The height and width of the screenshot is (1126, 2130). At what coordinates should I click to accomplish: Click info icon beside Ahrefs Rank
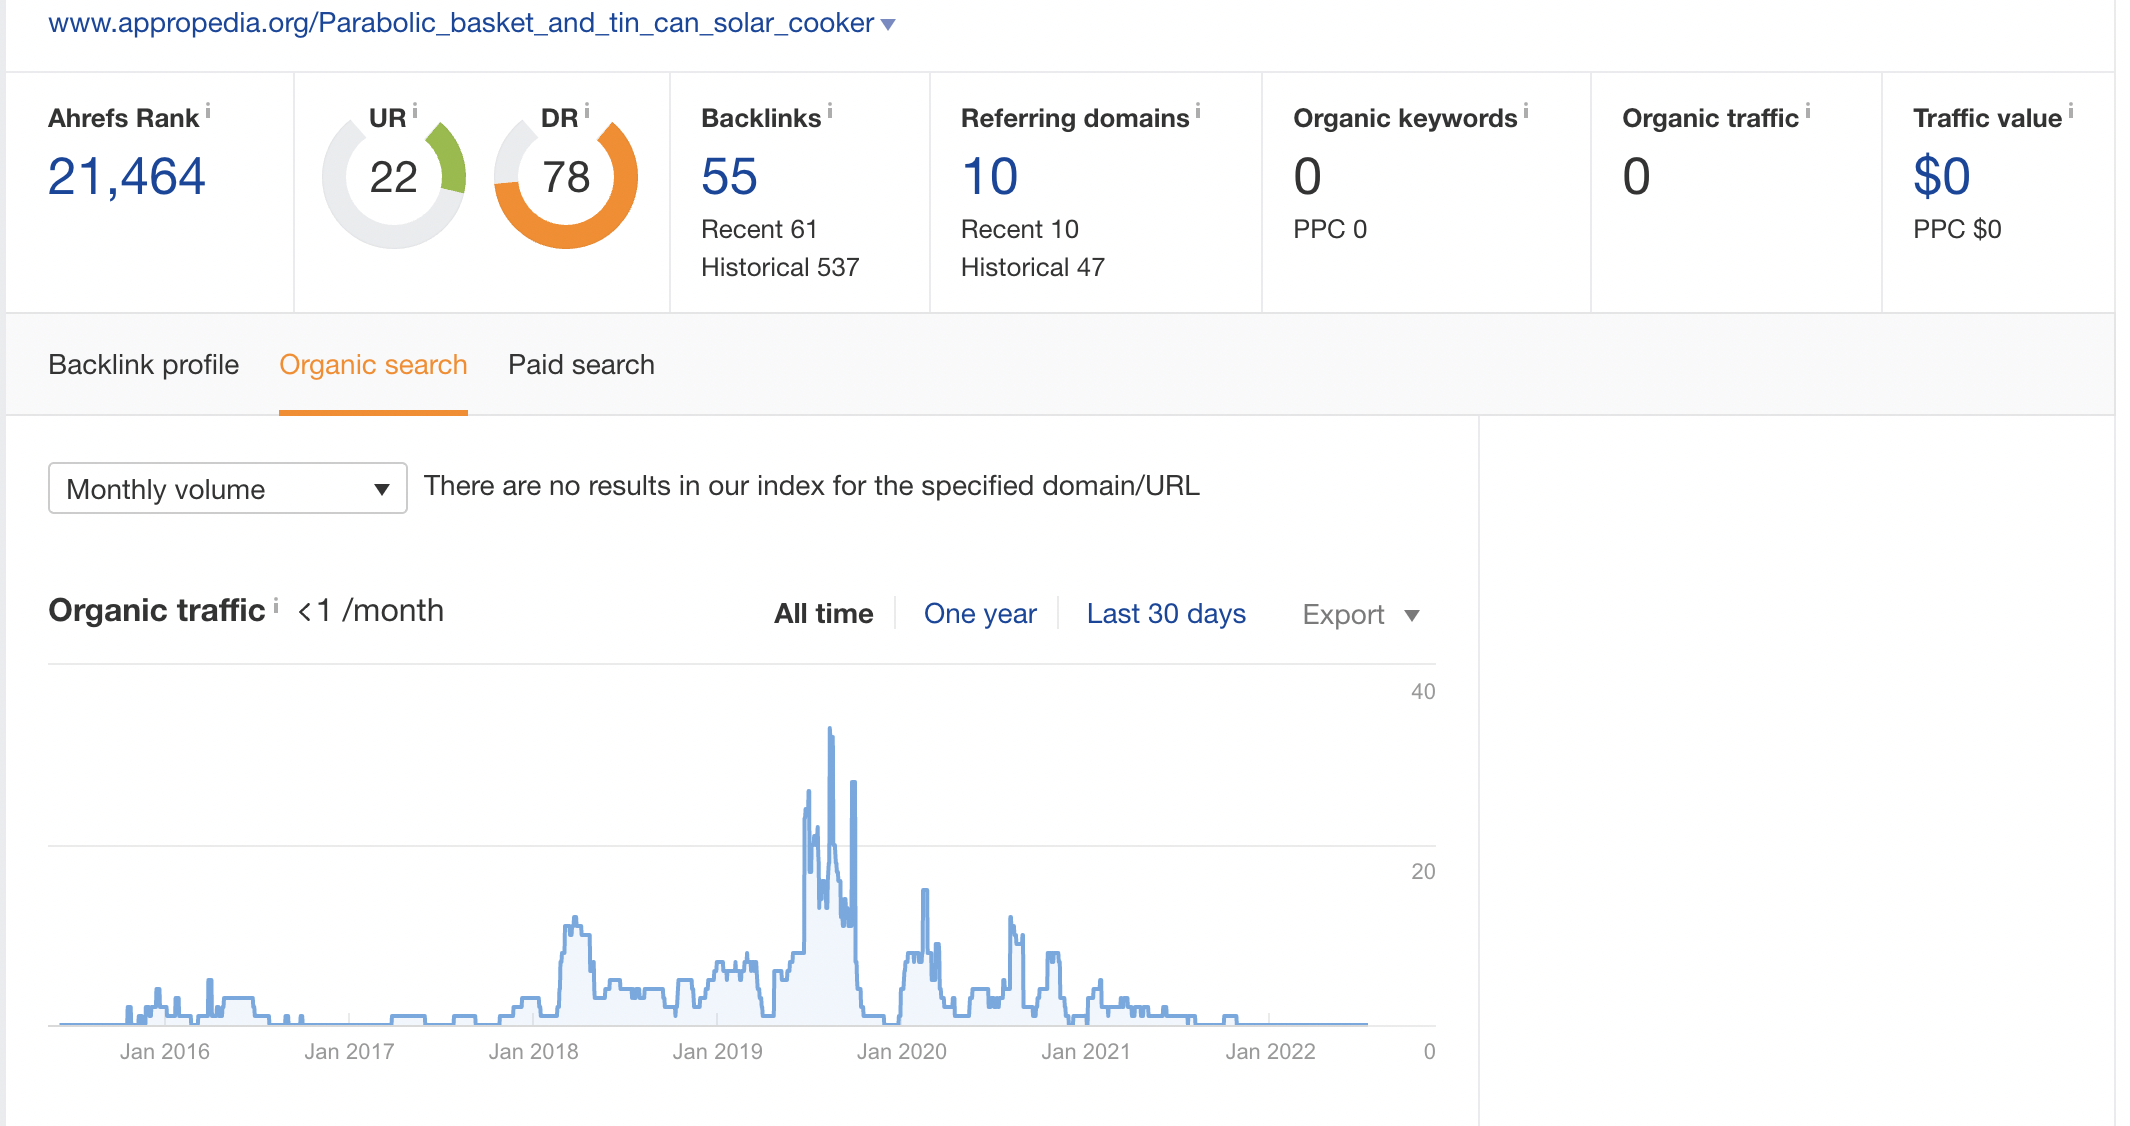[208, 111]
